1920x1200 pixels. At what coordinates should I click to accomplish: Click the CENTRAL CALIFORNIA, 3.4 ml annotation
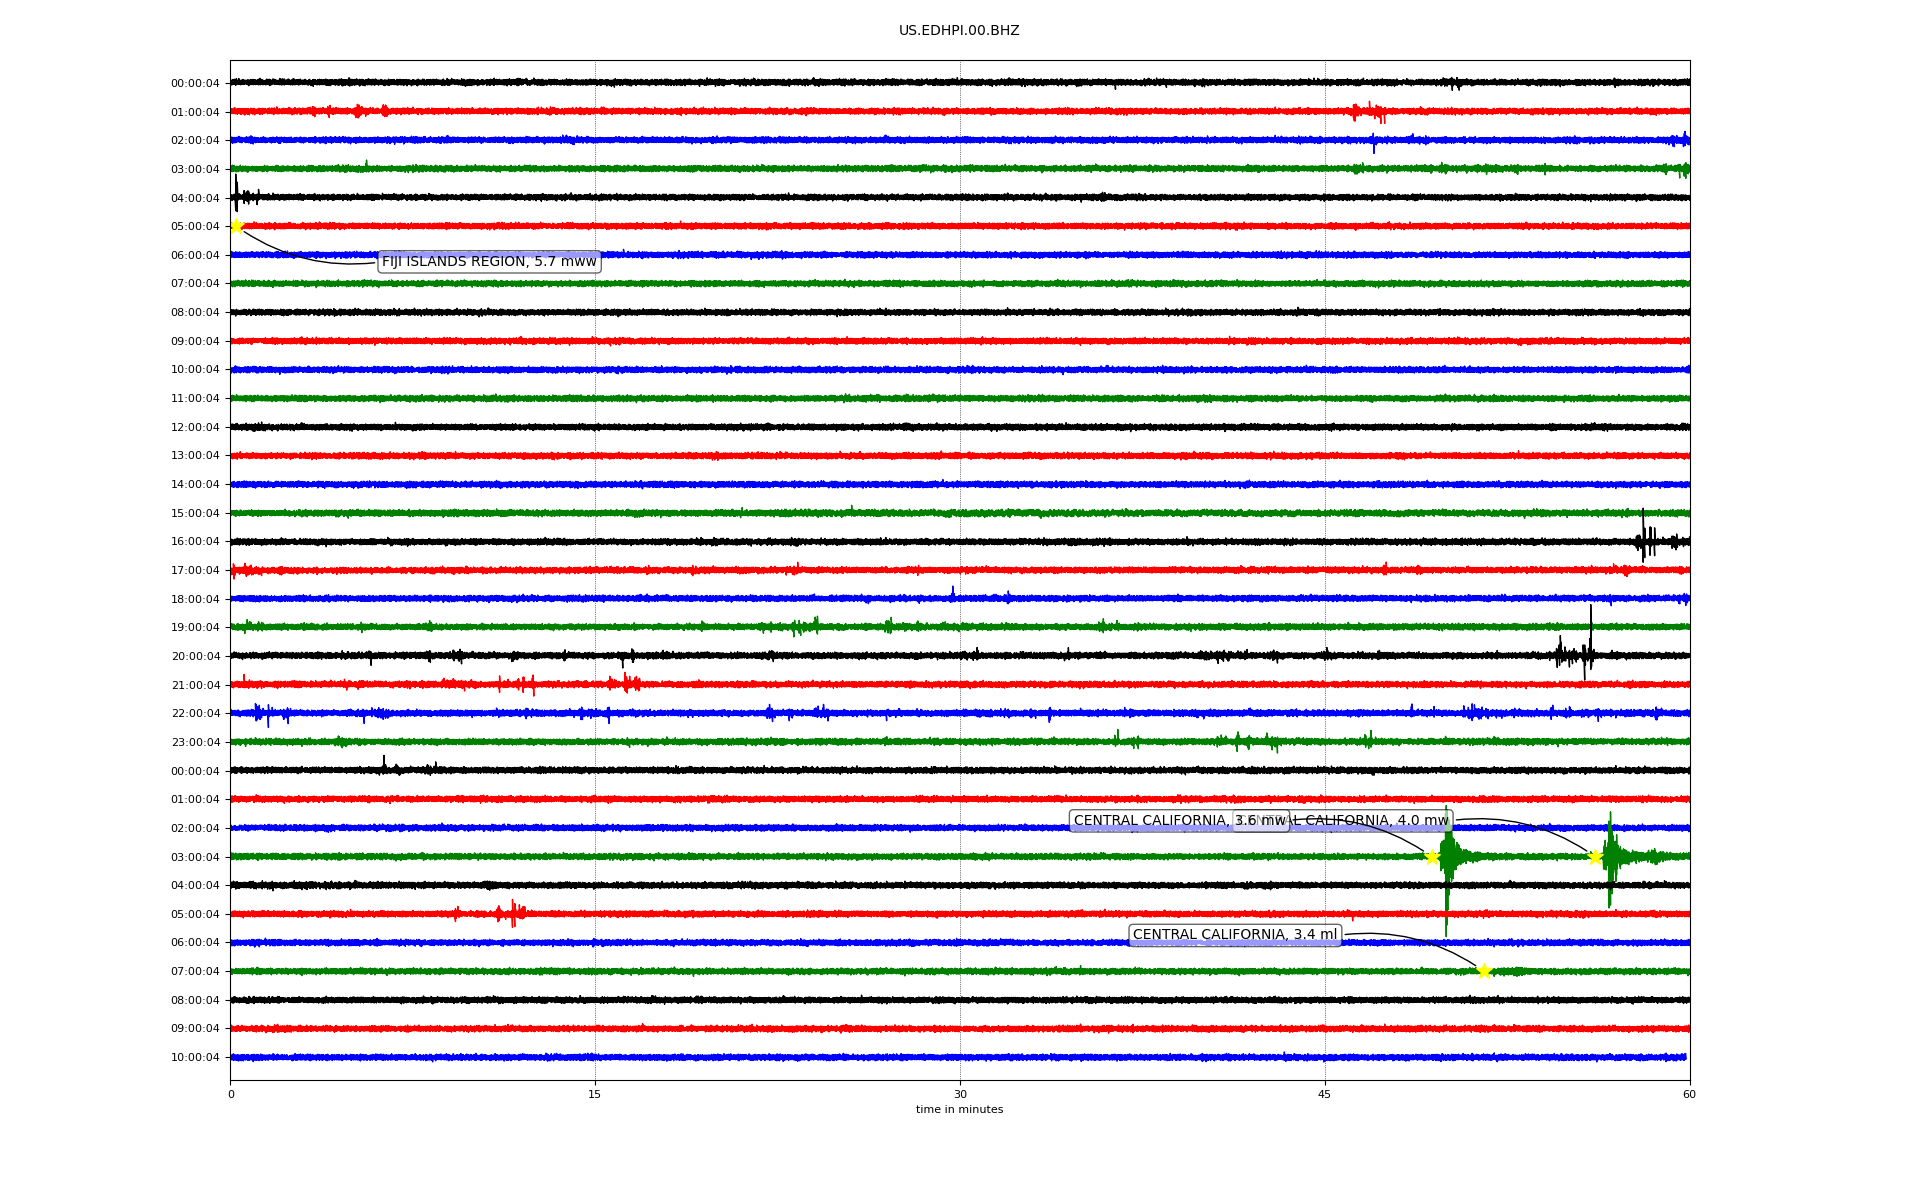[1234, 935]
